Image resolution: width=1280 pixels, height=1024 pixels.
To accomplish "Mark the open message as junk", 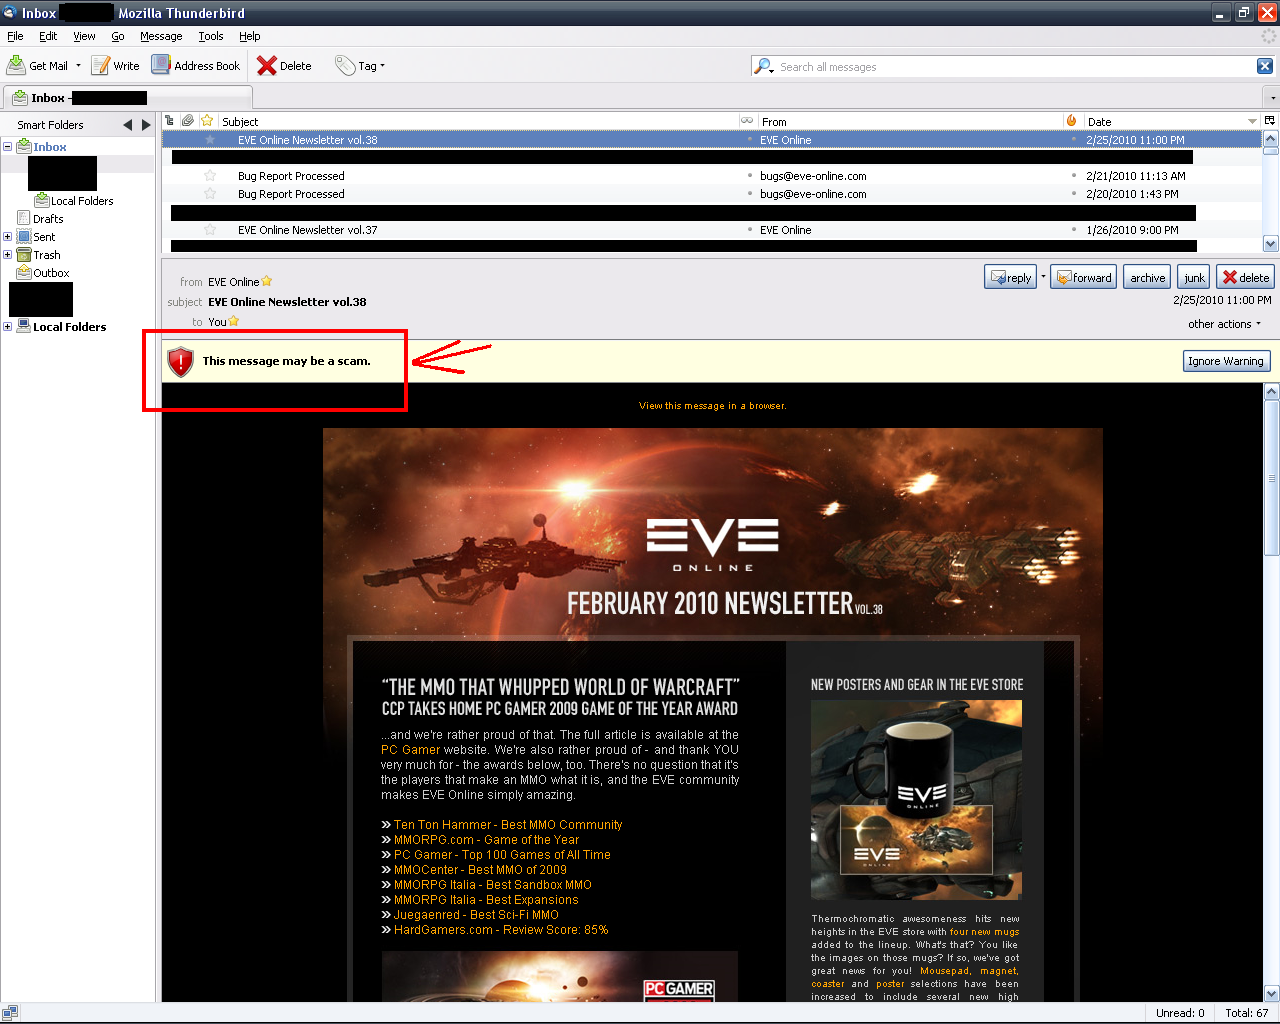I will click(1194, 277).
